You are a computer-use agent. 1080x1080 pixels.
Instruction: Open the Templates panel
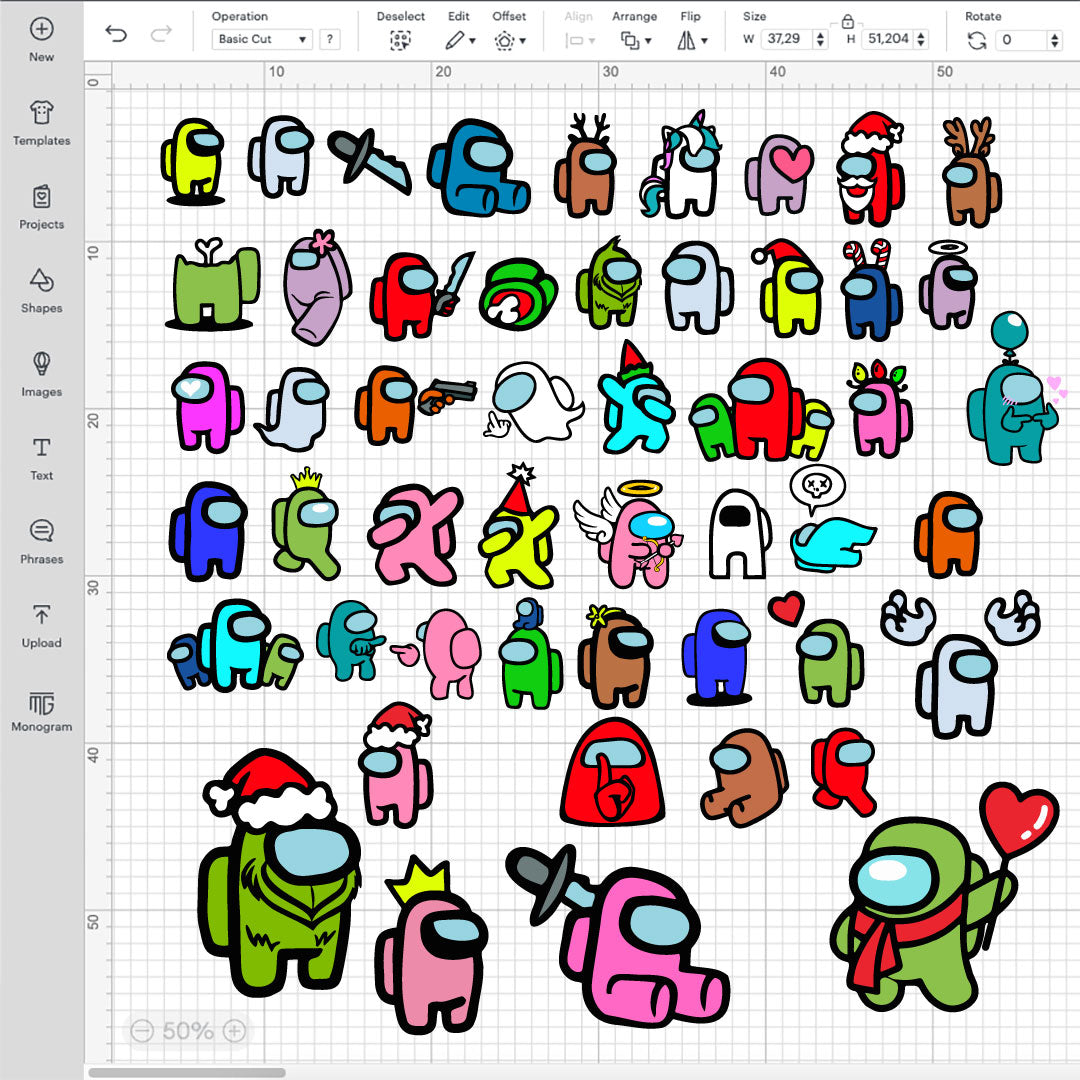pos(41,123)
